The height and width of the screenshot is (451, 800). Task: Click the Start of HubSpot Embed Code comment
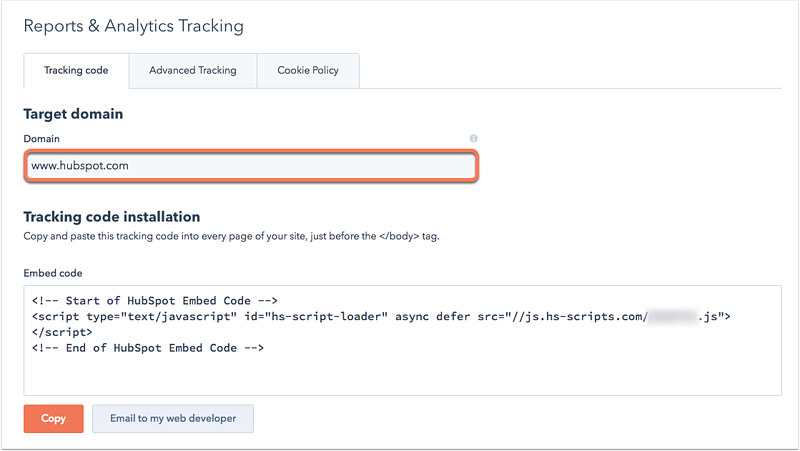click(x=154, y=300)
